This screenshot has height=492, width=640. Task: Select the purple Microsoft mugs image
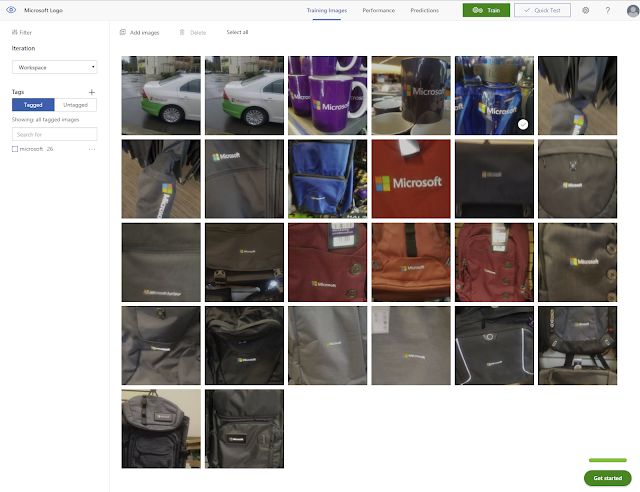(327, 95)
